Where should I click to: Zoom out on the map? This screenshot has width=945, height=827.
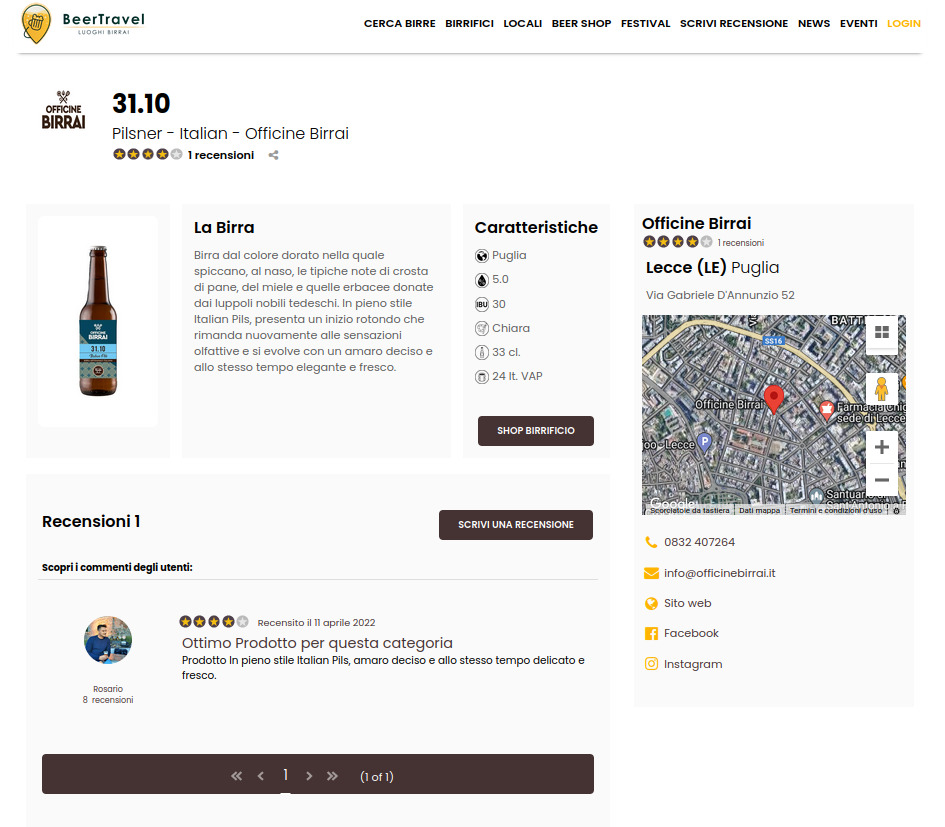[x=882, y=480]
